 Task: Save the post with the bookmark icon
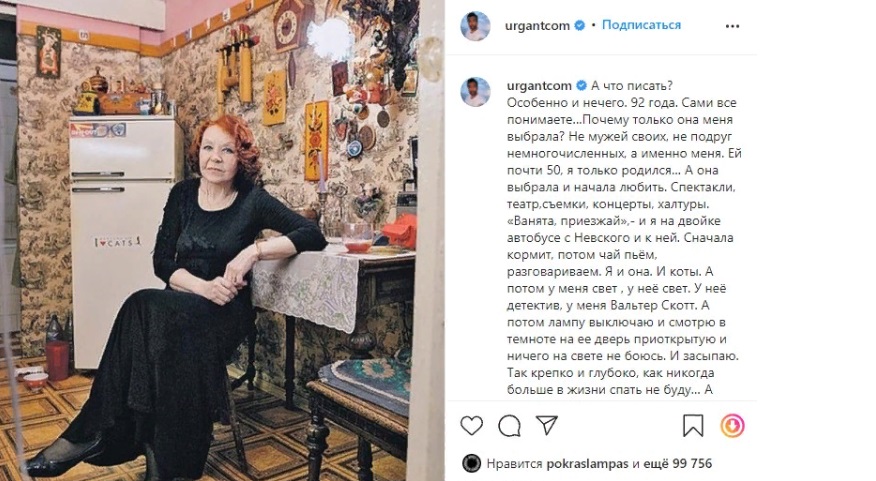[x=693, y=426]
